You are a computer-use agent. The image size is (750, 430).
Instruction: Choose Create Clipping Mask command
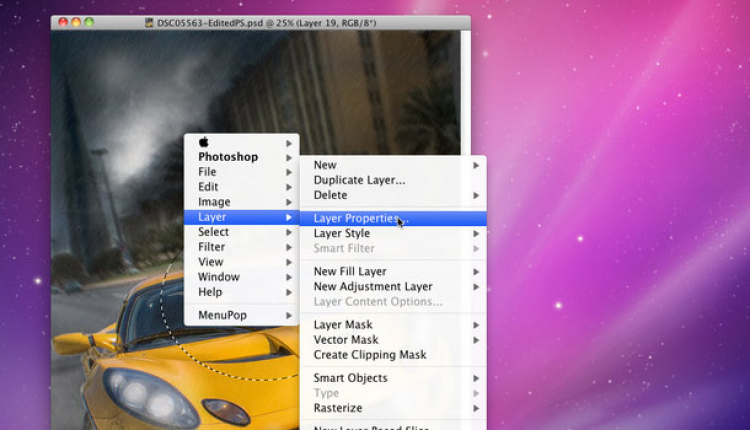[393, 355]
